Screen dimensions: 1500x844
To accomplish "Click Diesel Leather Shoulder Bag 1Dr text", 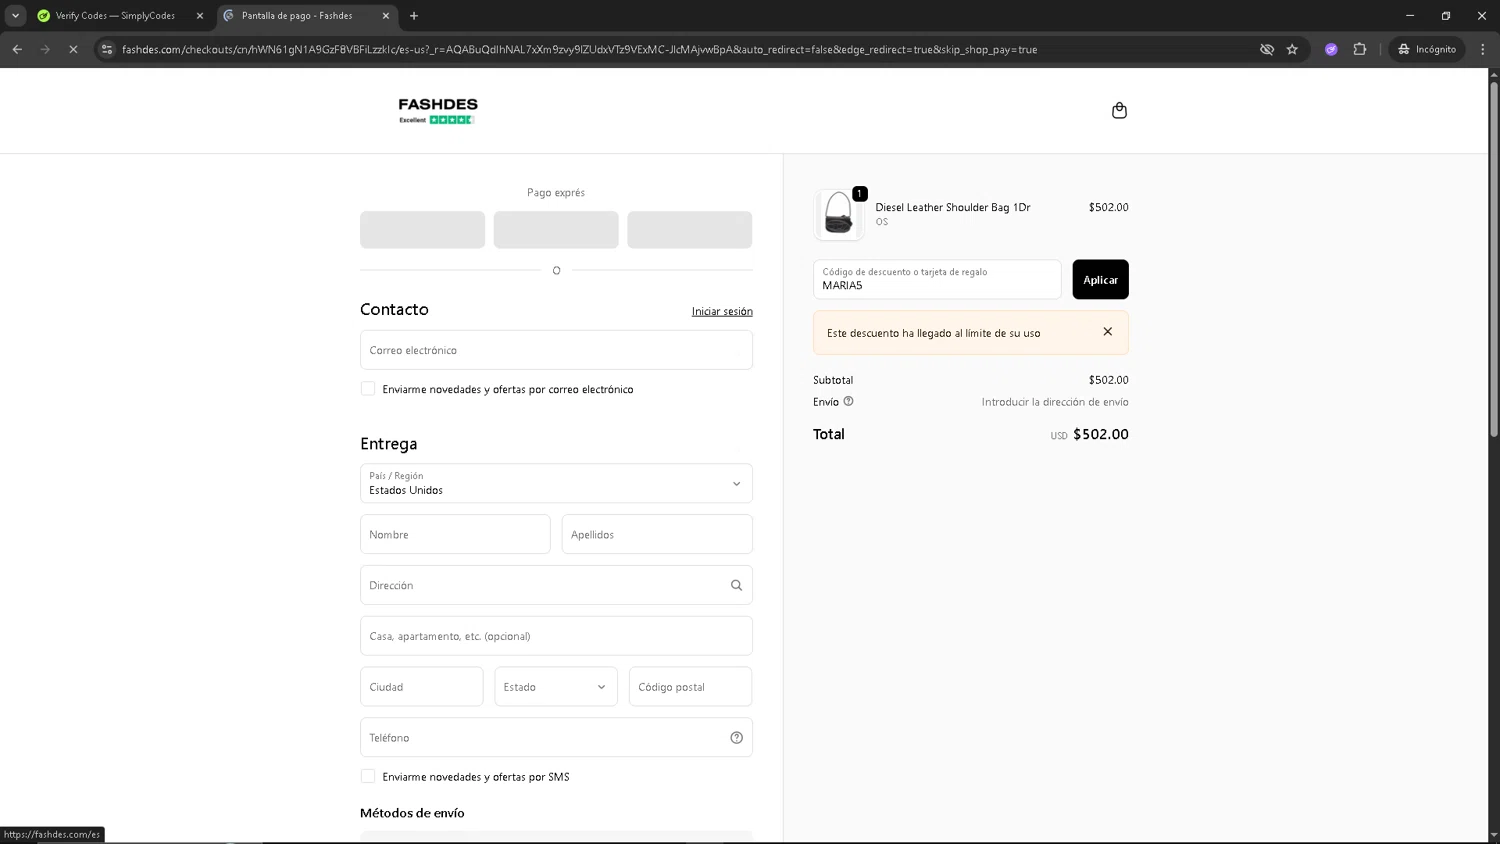I will (953, 207).
